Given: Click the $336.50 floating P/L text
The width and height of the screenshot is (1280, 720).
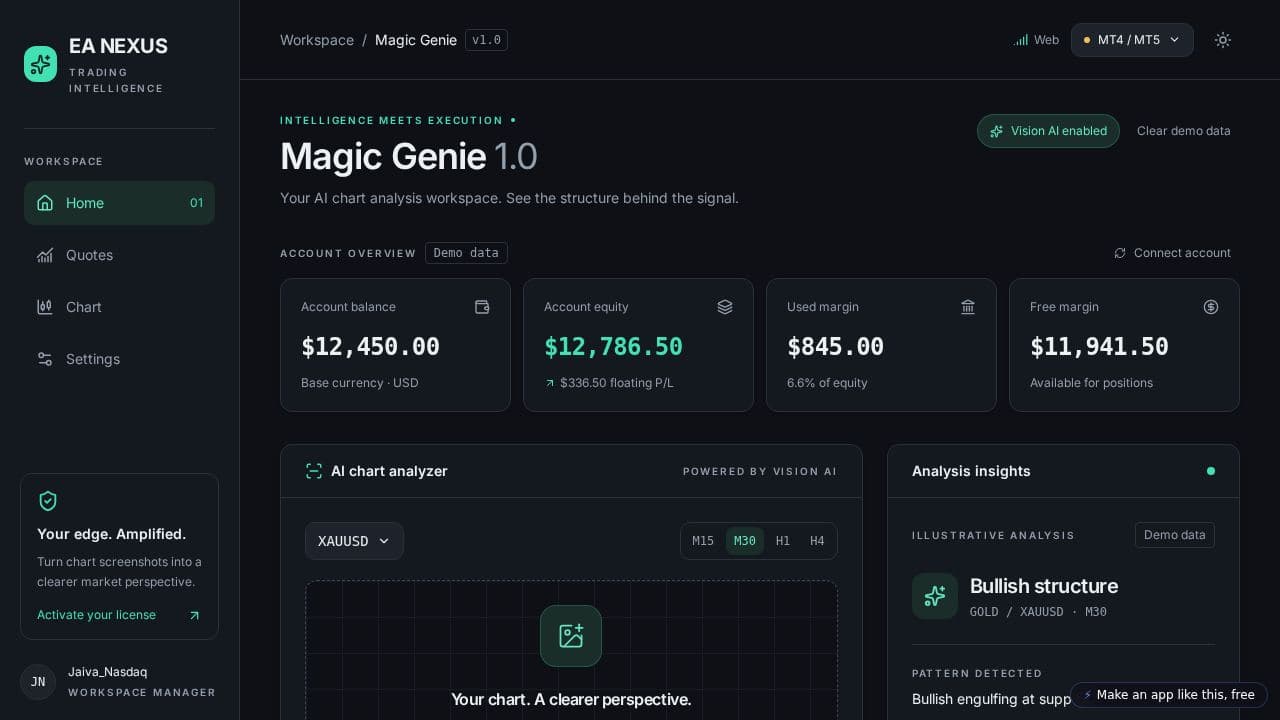Looking at the screenshot, I should [x=616, y=383].
